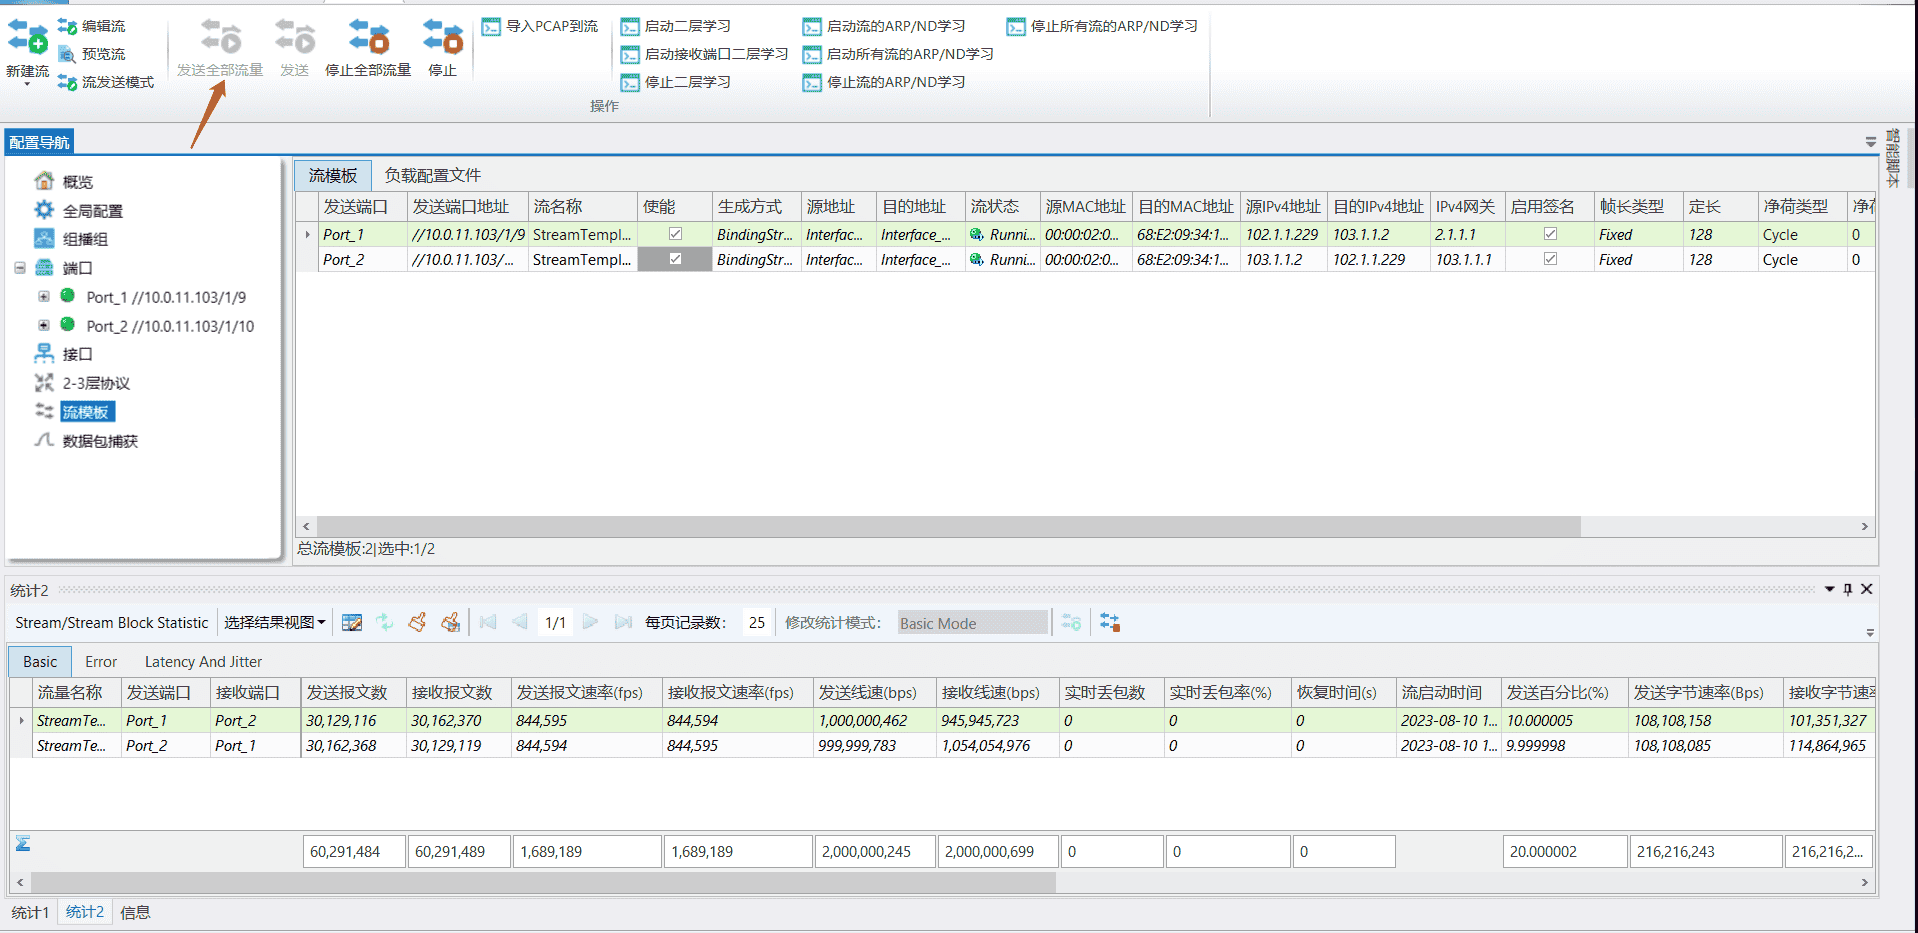Toggle 使能 checkbox for Port_2 stream
Image resolution: width=1918 pixels, height=933 pixels.
[x=675, y=259]
